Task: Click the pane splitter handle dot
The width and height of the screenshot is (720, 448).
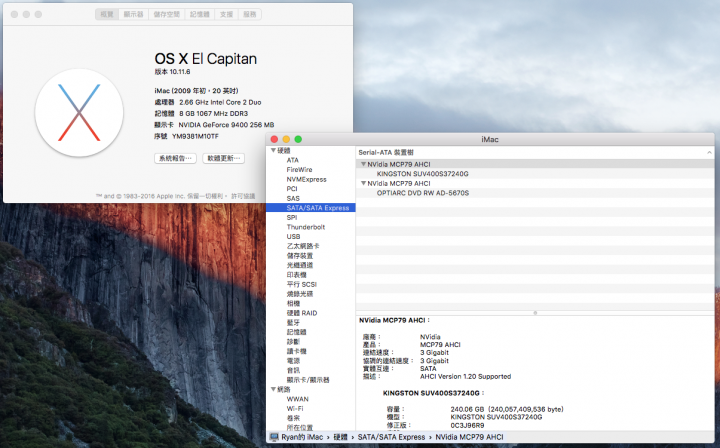Action: point(535,313)
